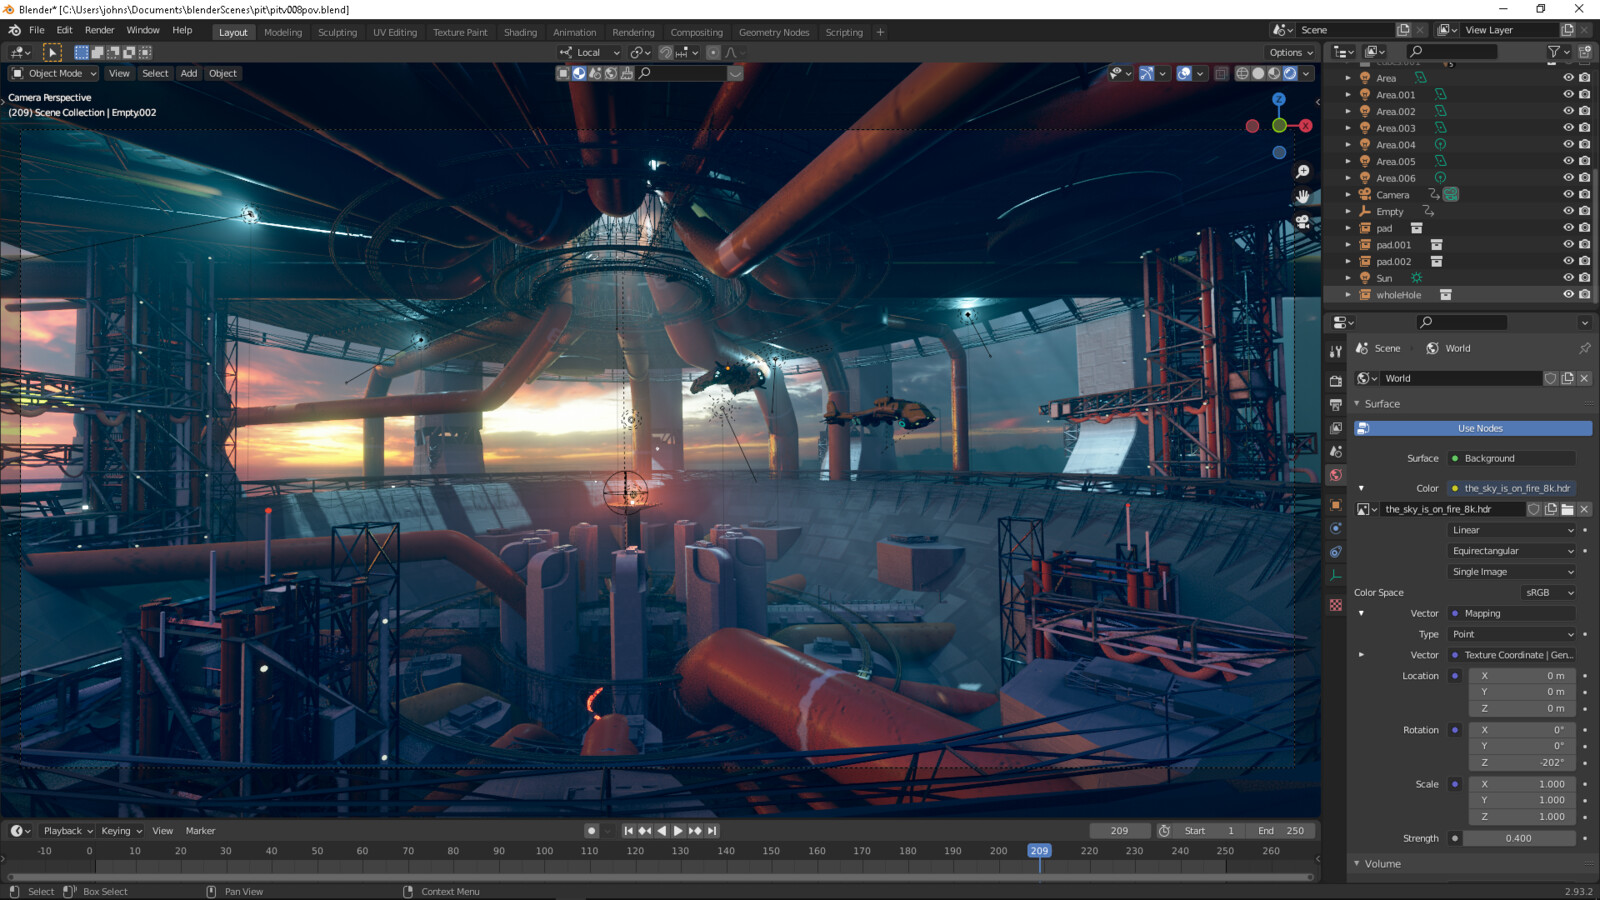Toggle snapping magnet

(666, 52)
